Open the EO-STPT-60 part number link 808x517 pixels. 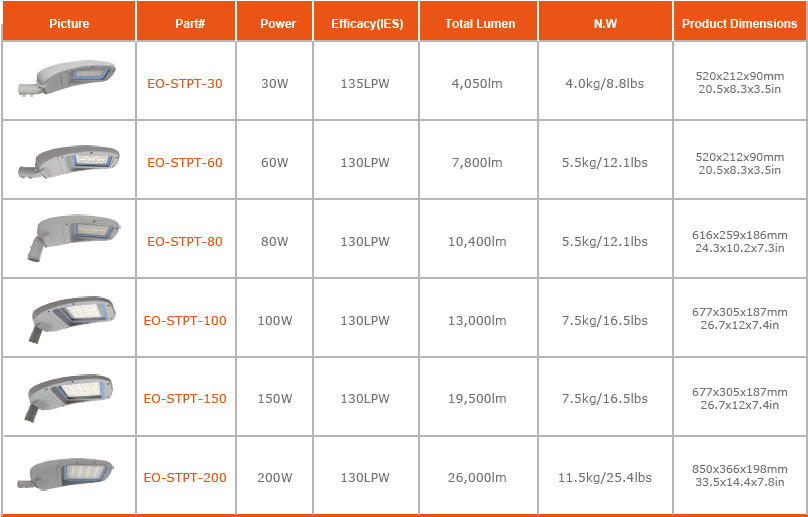(x=185, y=162)
